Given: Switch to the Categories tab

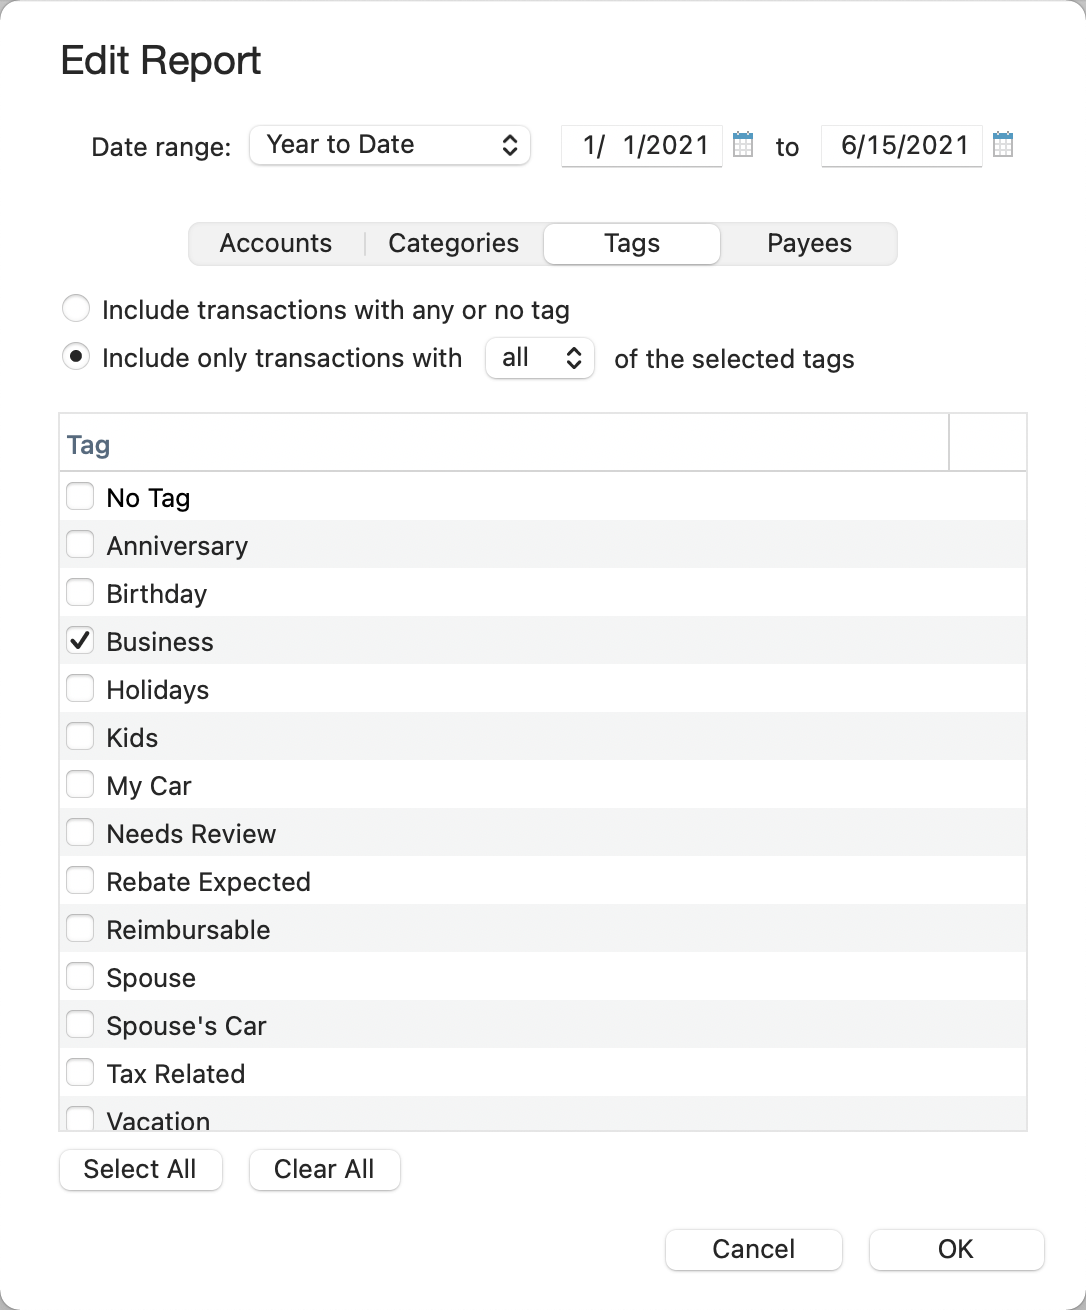Looking at the screenshot, I should tap(453, 244).
